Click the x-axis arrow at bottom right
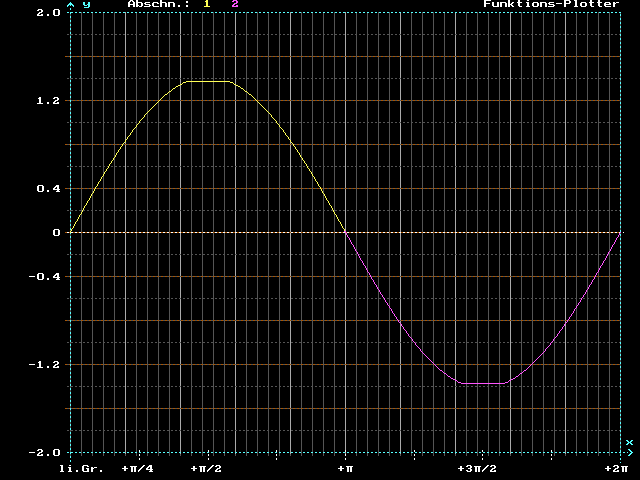 [x=630, y=452]
